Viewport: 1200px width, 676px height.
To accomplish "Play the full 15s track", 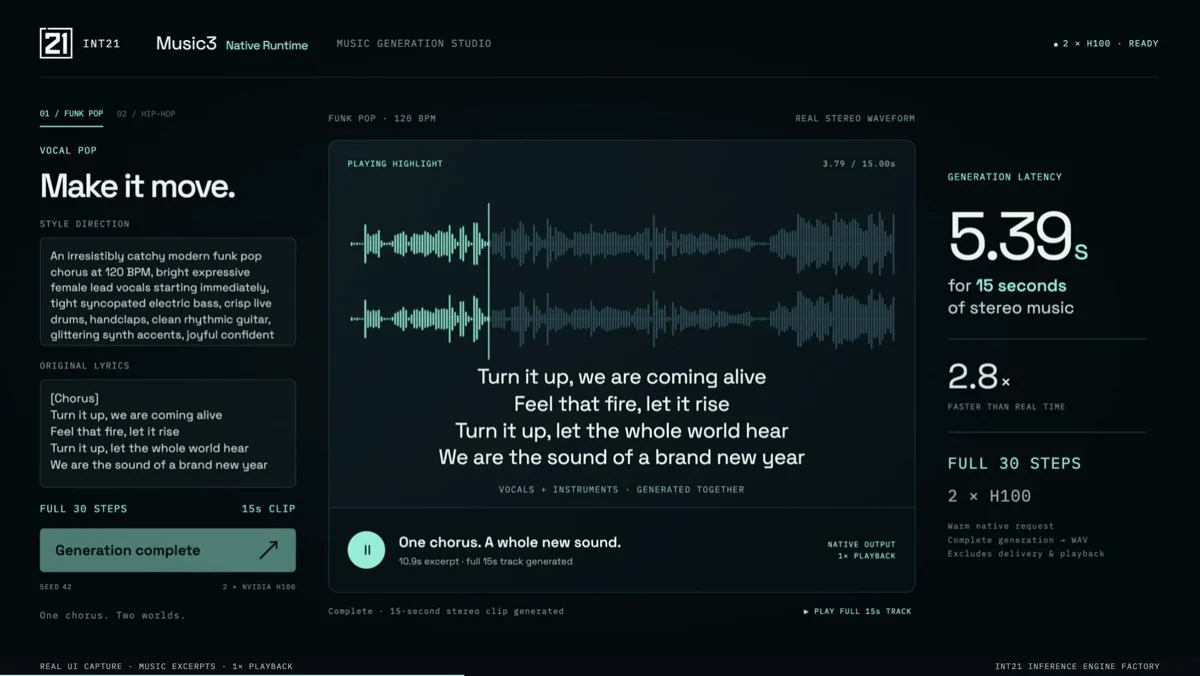I will pos(858,611).
